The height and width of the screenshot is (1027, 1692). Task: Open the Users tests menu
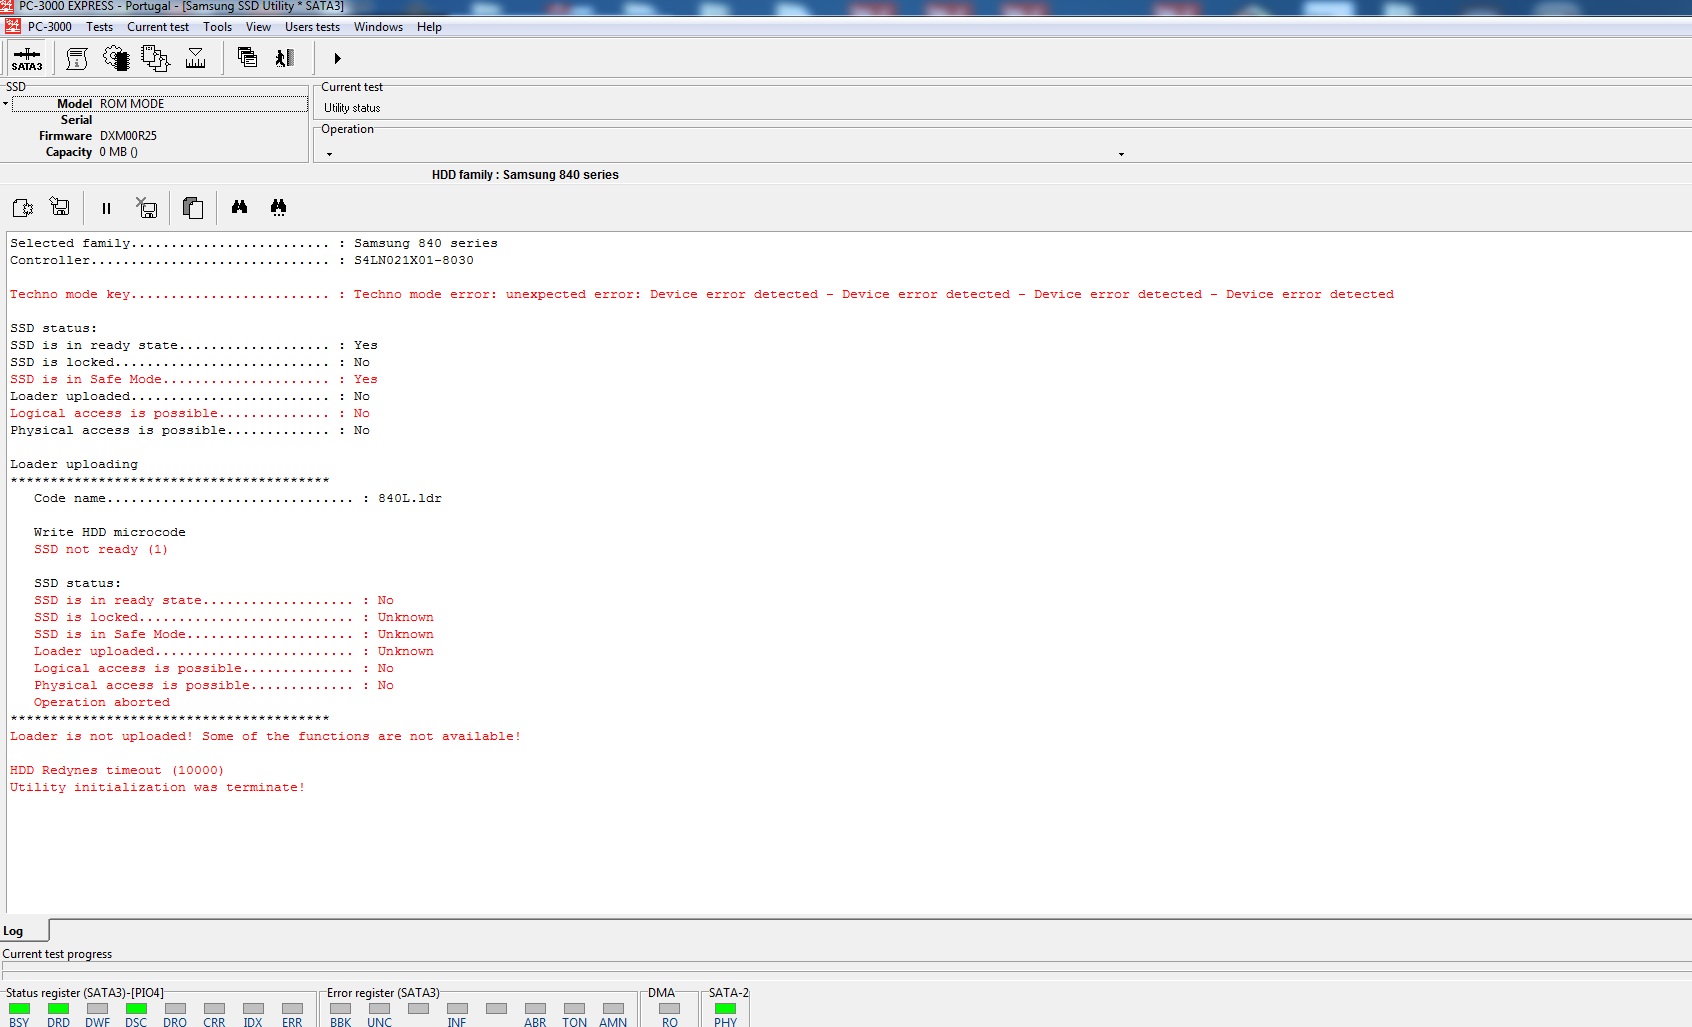312,27
